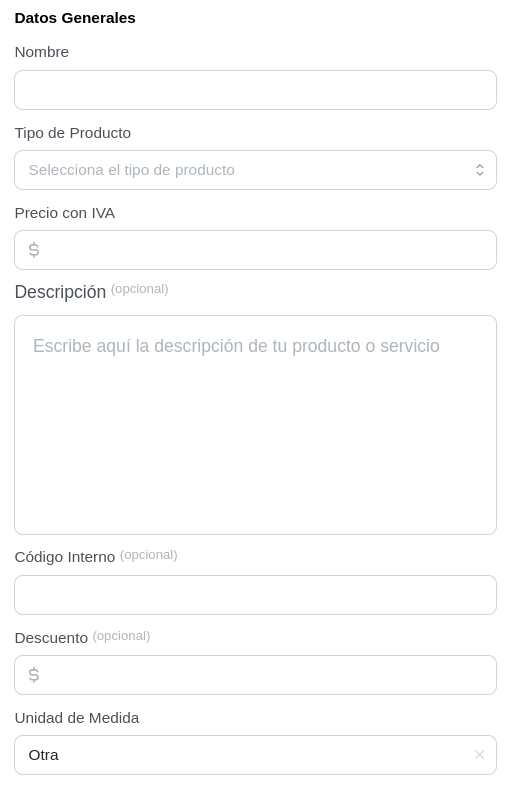Clear the Otra selection with the X icon

479,755
